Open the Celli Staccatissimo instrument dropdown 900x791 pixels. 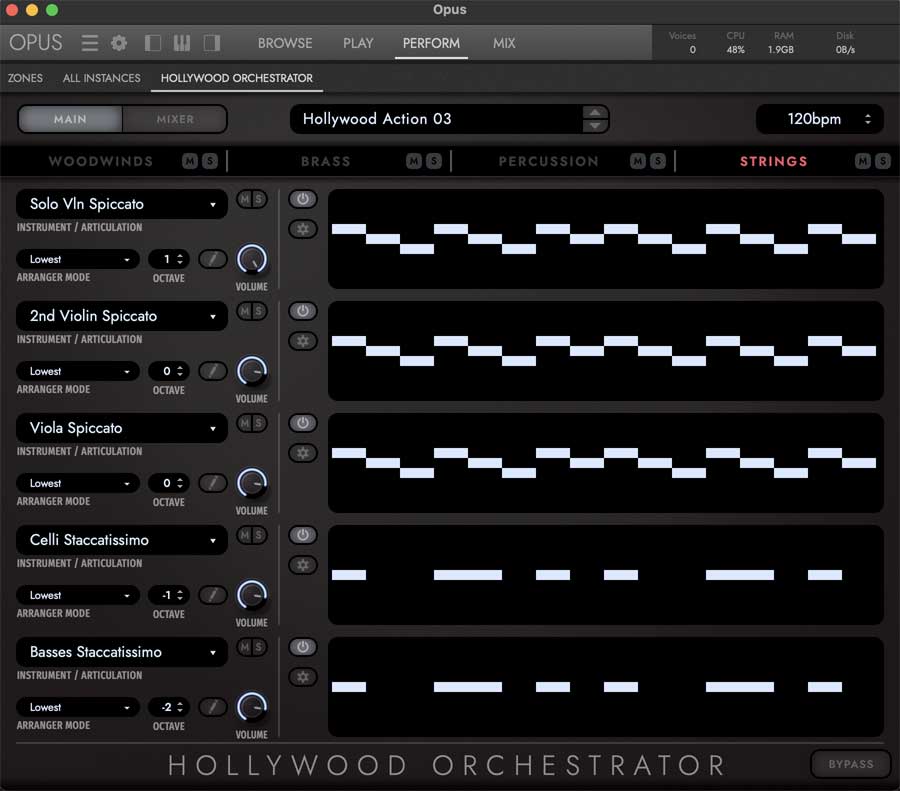(122, 540)
